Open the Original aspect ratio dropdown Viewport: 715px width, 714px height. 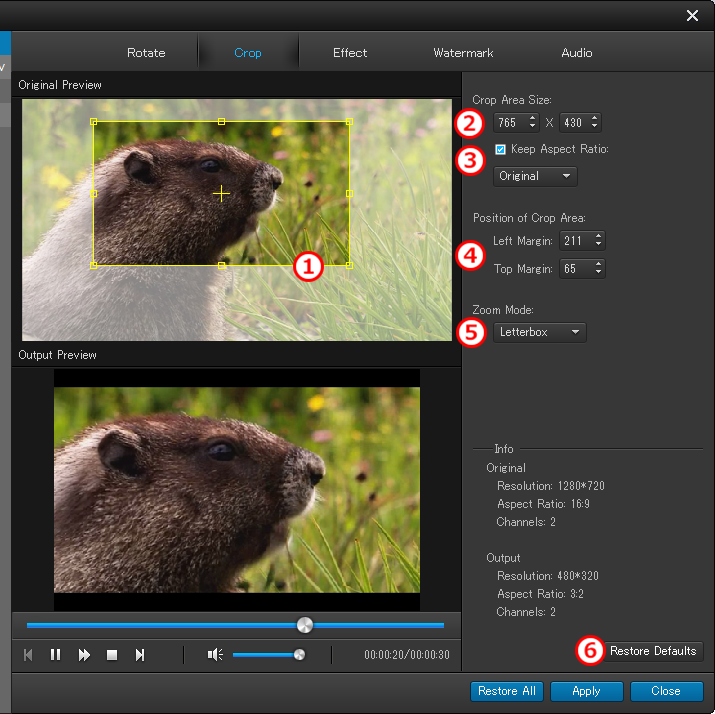(535, 176)
